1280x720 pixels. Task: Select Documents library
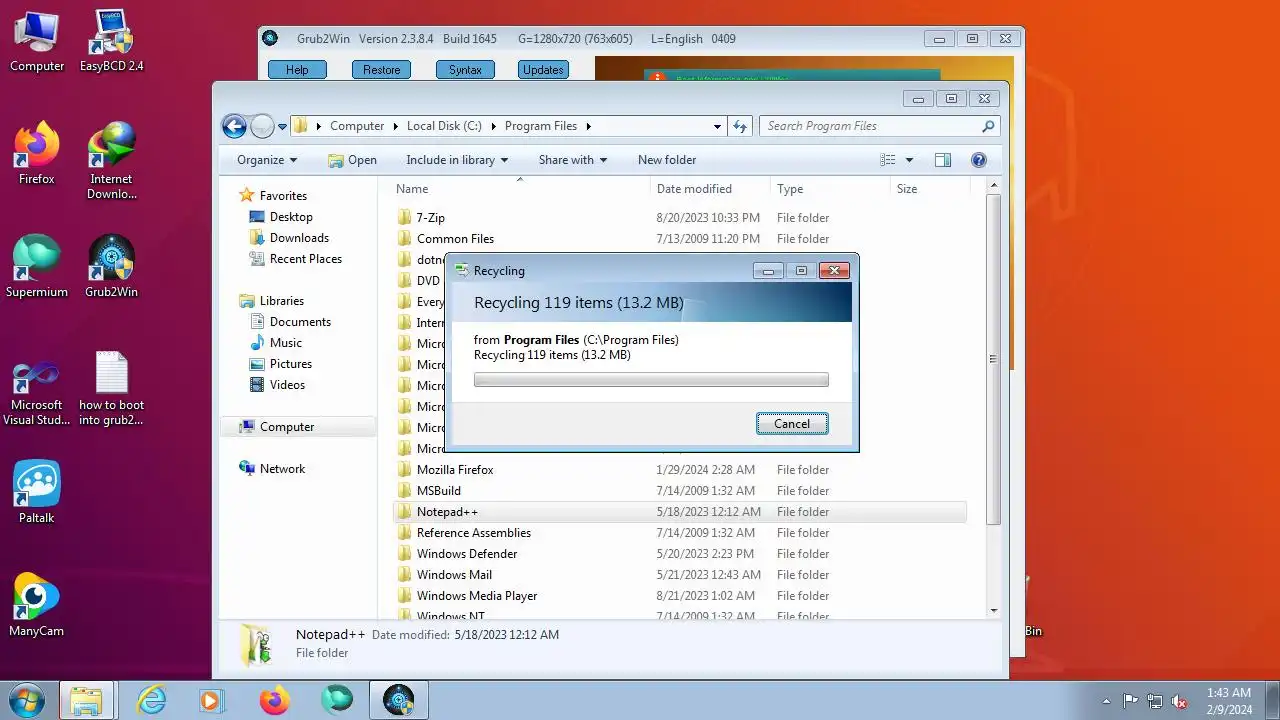(x=300, y=322)
